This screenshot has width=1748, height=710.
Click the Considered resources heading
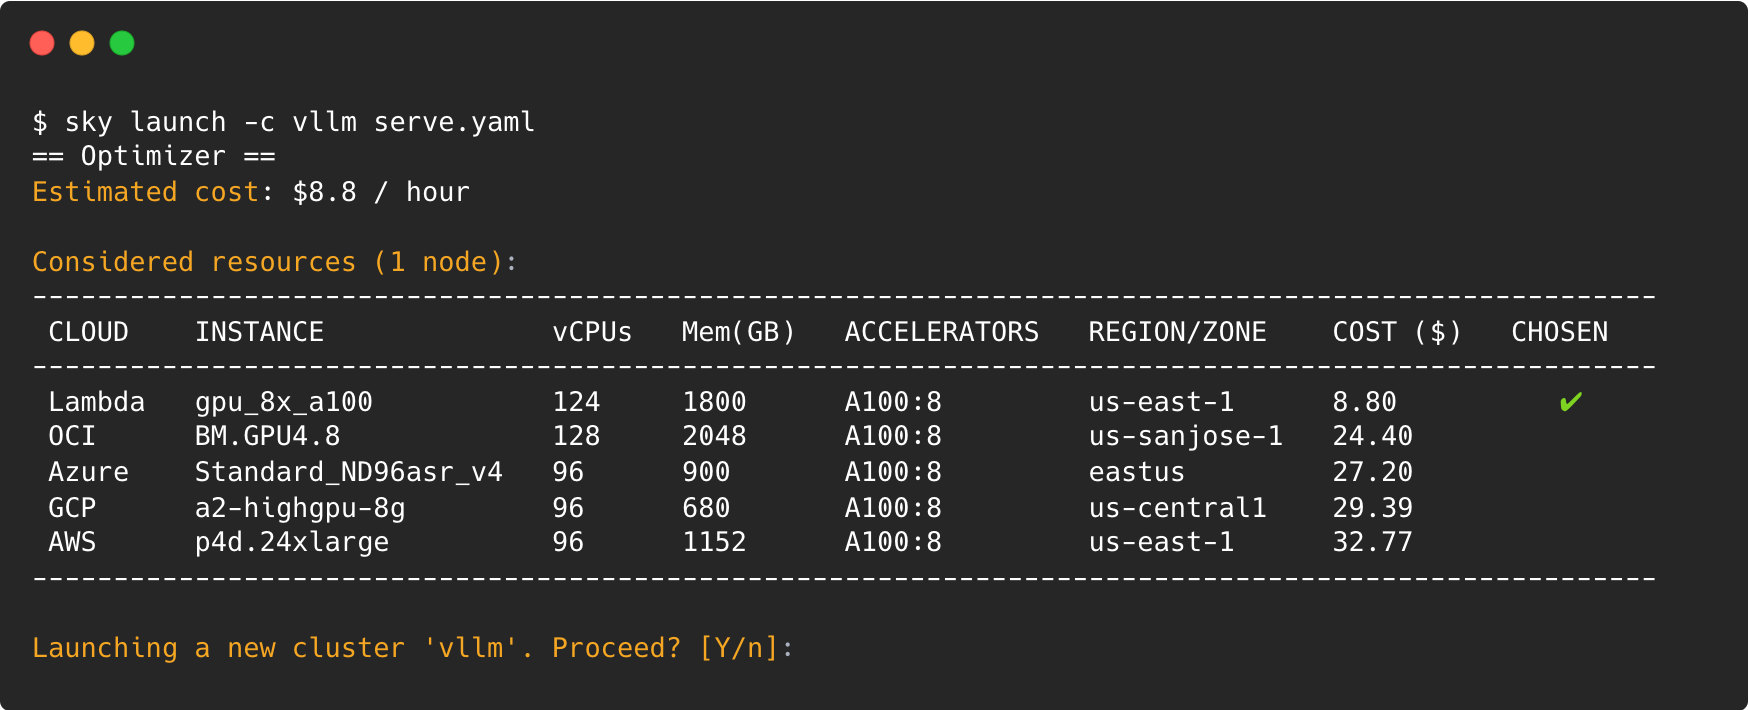pyautogui.click(x=268, y=262)
